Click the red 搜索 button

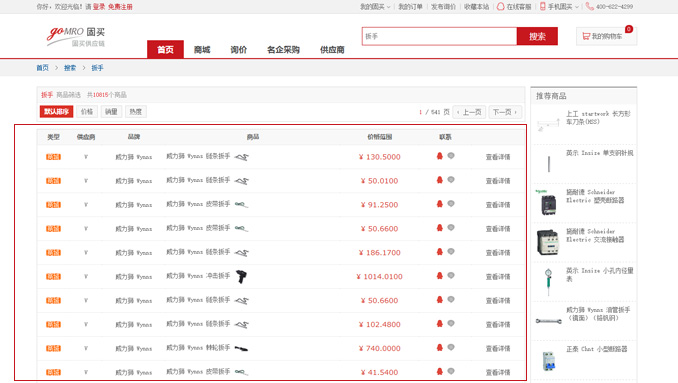click(x=537, y=36)
